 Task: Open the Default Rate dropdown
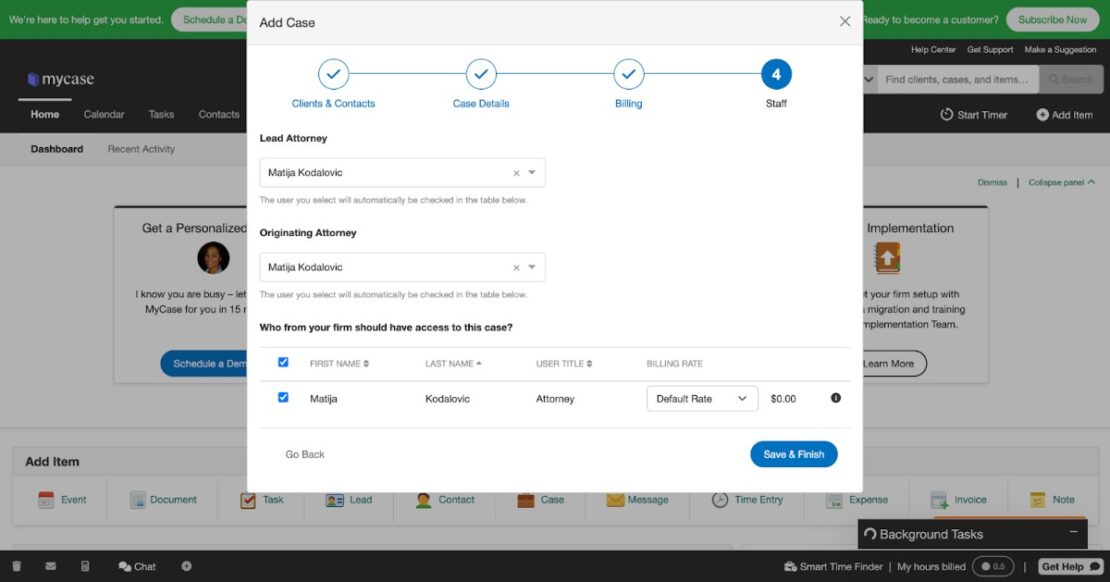click(x=701, y=398)
